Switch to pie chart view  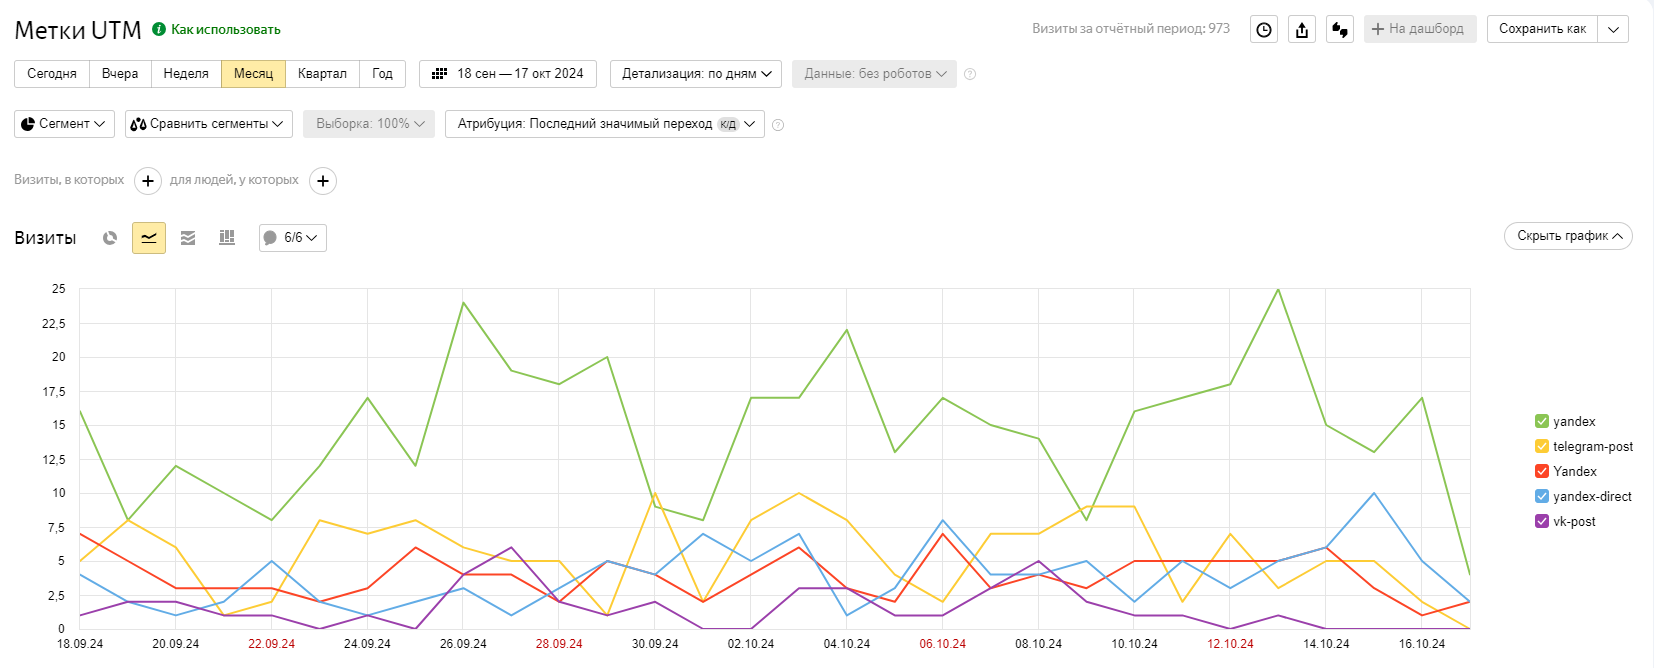[x=110, y=238]
